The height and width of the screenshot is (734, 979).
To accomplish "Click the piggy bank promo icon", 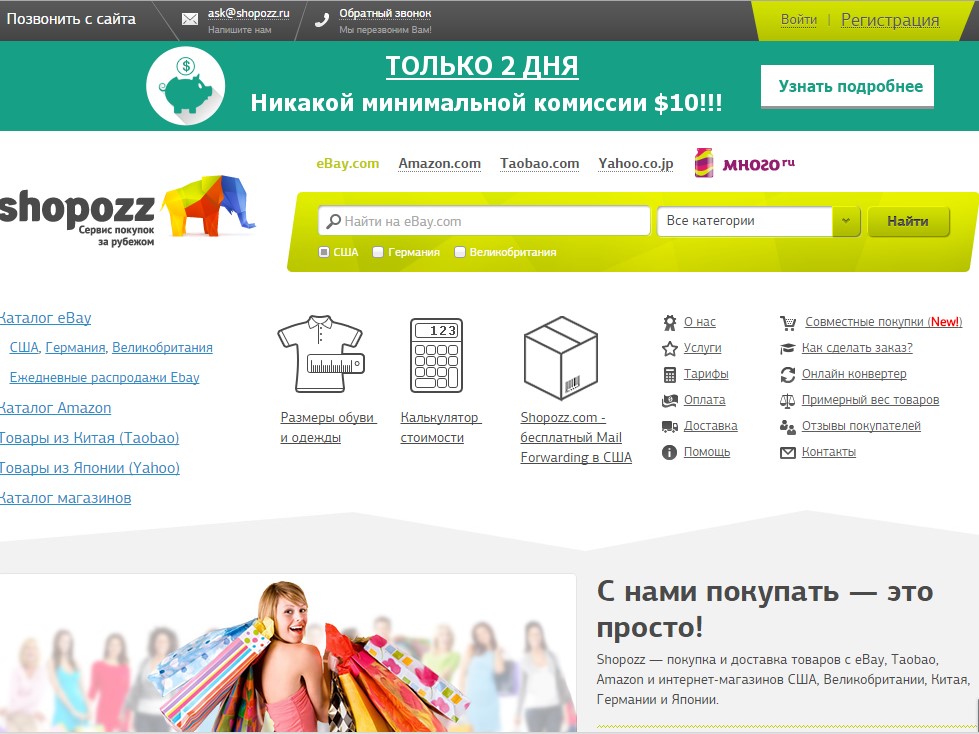I will pos(185,86).
